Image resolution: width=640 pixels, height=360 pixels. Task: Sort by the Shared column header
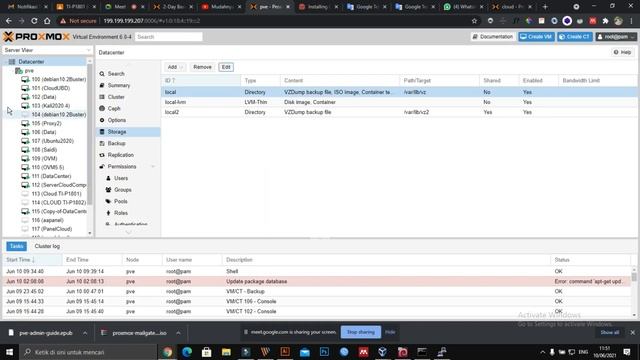point(499,80)
